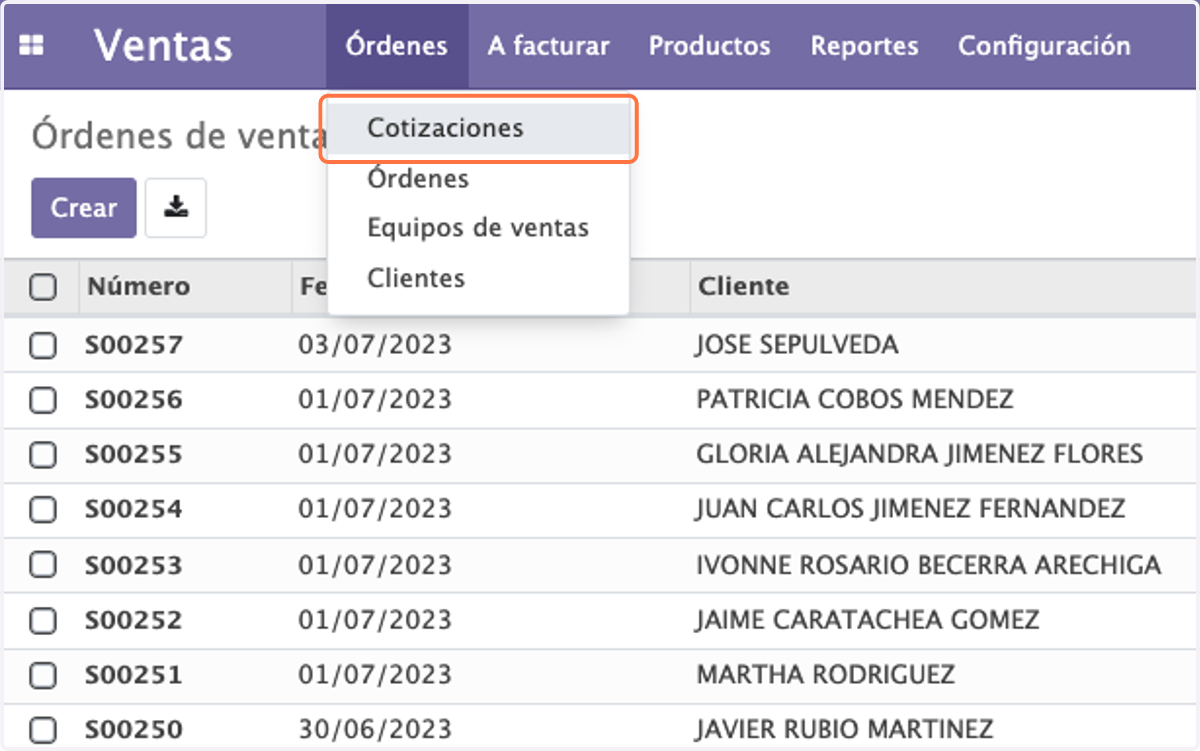
Task: Click customer PATRICIA COBOS MENDEZ
Action: [855, 400]
